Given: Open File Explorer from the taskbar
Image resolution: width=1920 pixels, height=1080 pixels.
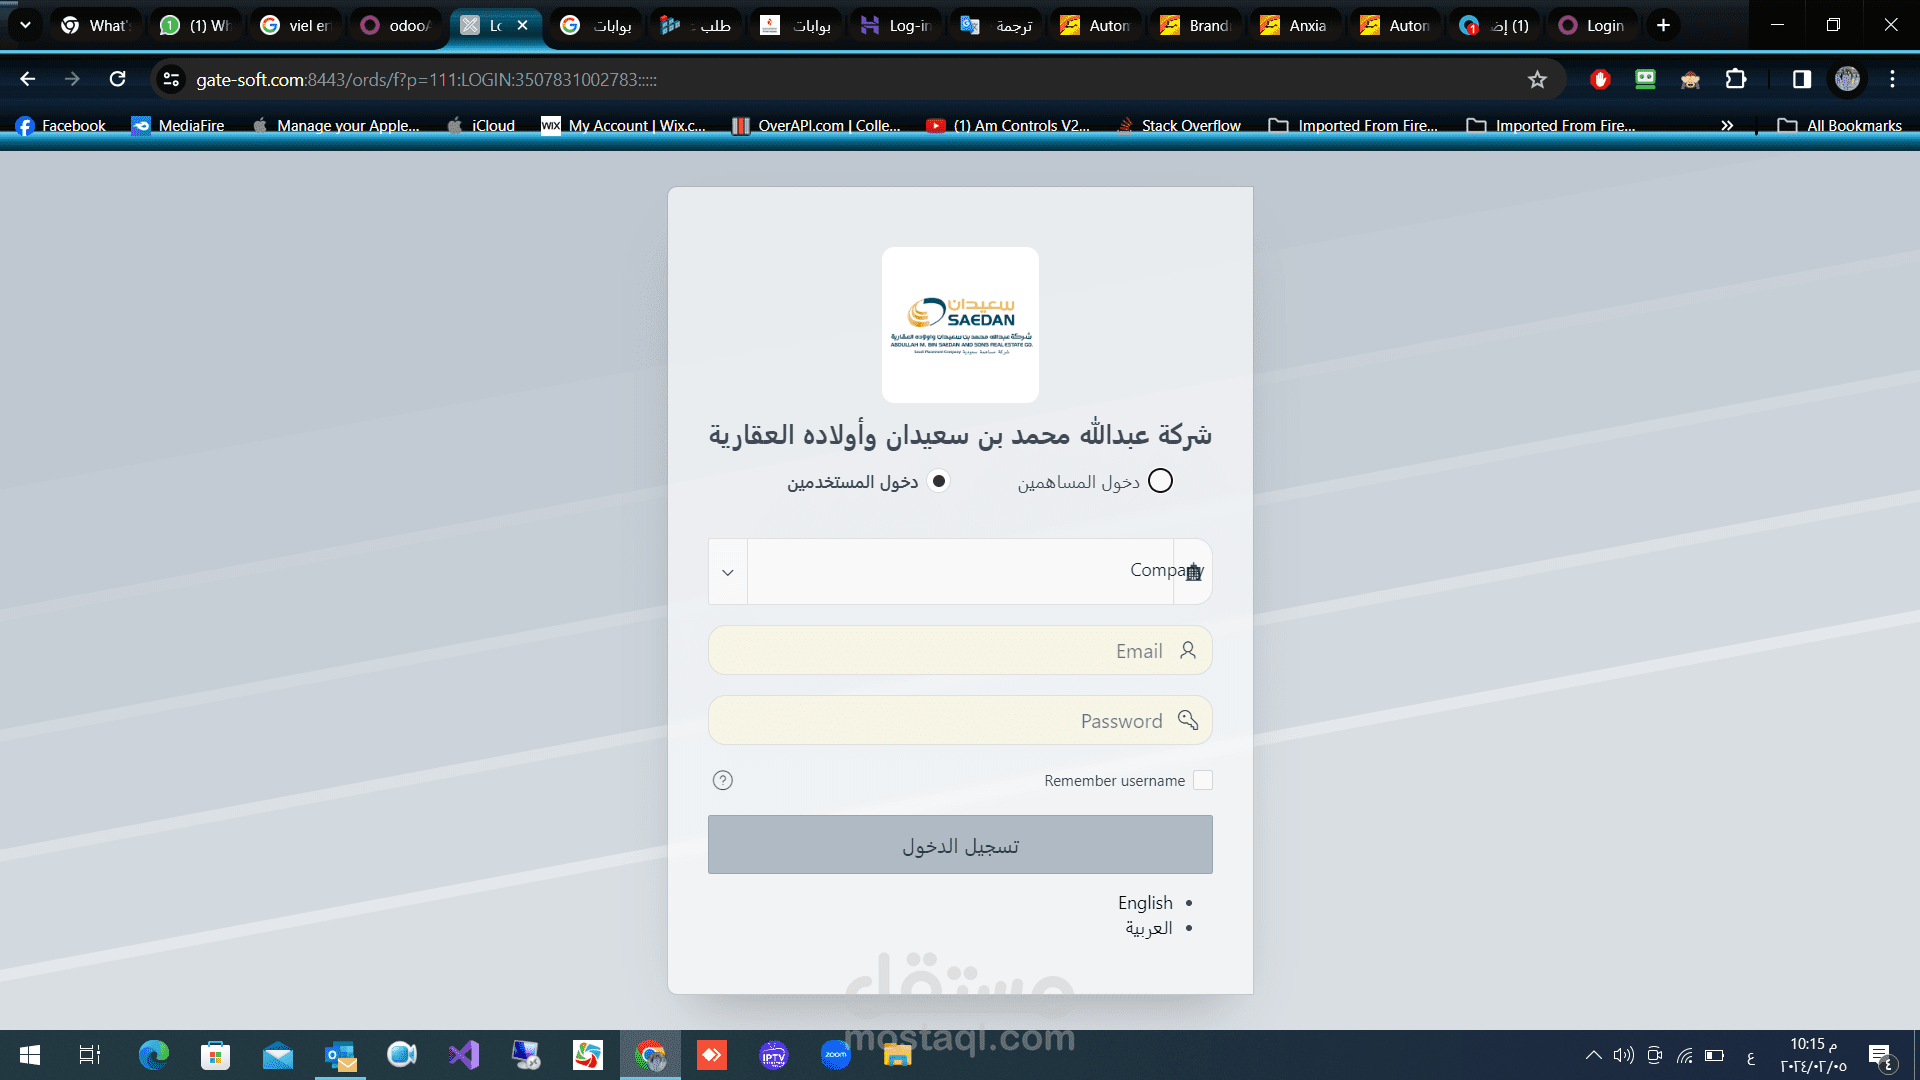Looking at the screenshot, I should click(x=898, y=1055).
